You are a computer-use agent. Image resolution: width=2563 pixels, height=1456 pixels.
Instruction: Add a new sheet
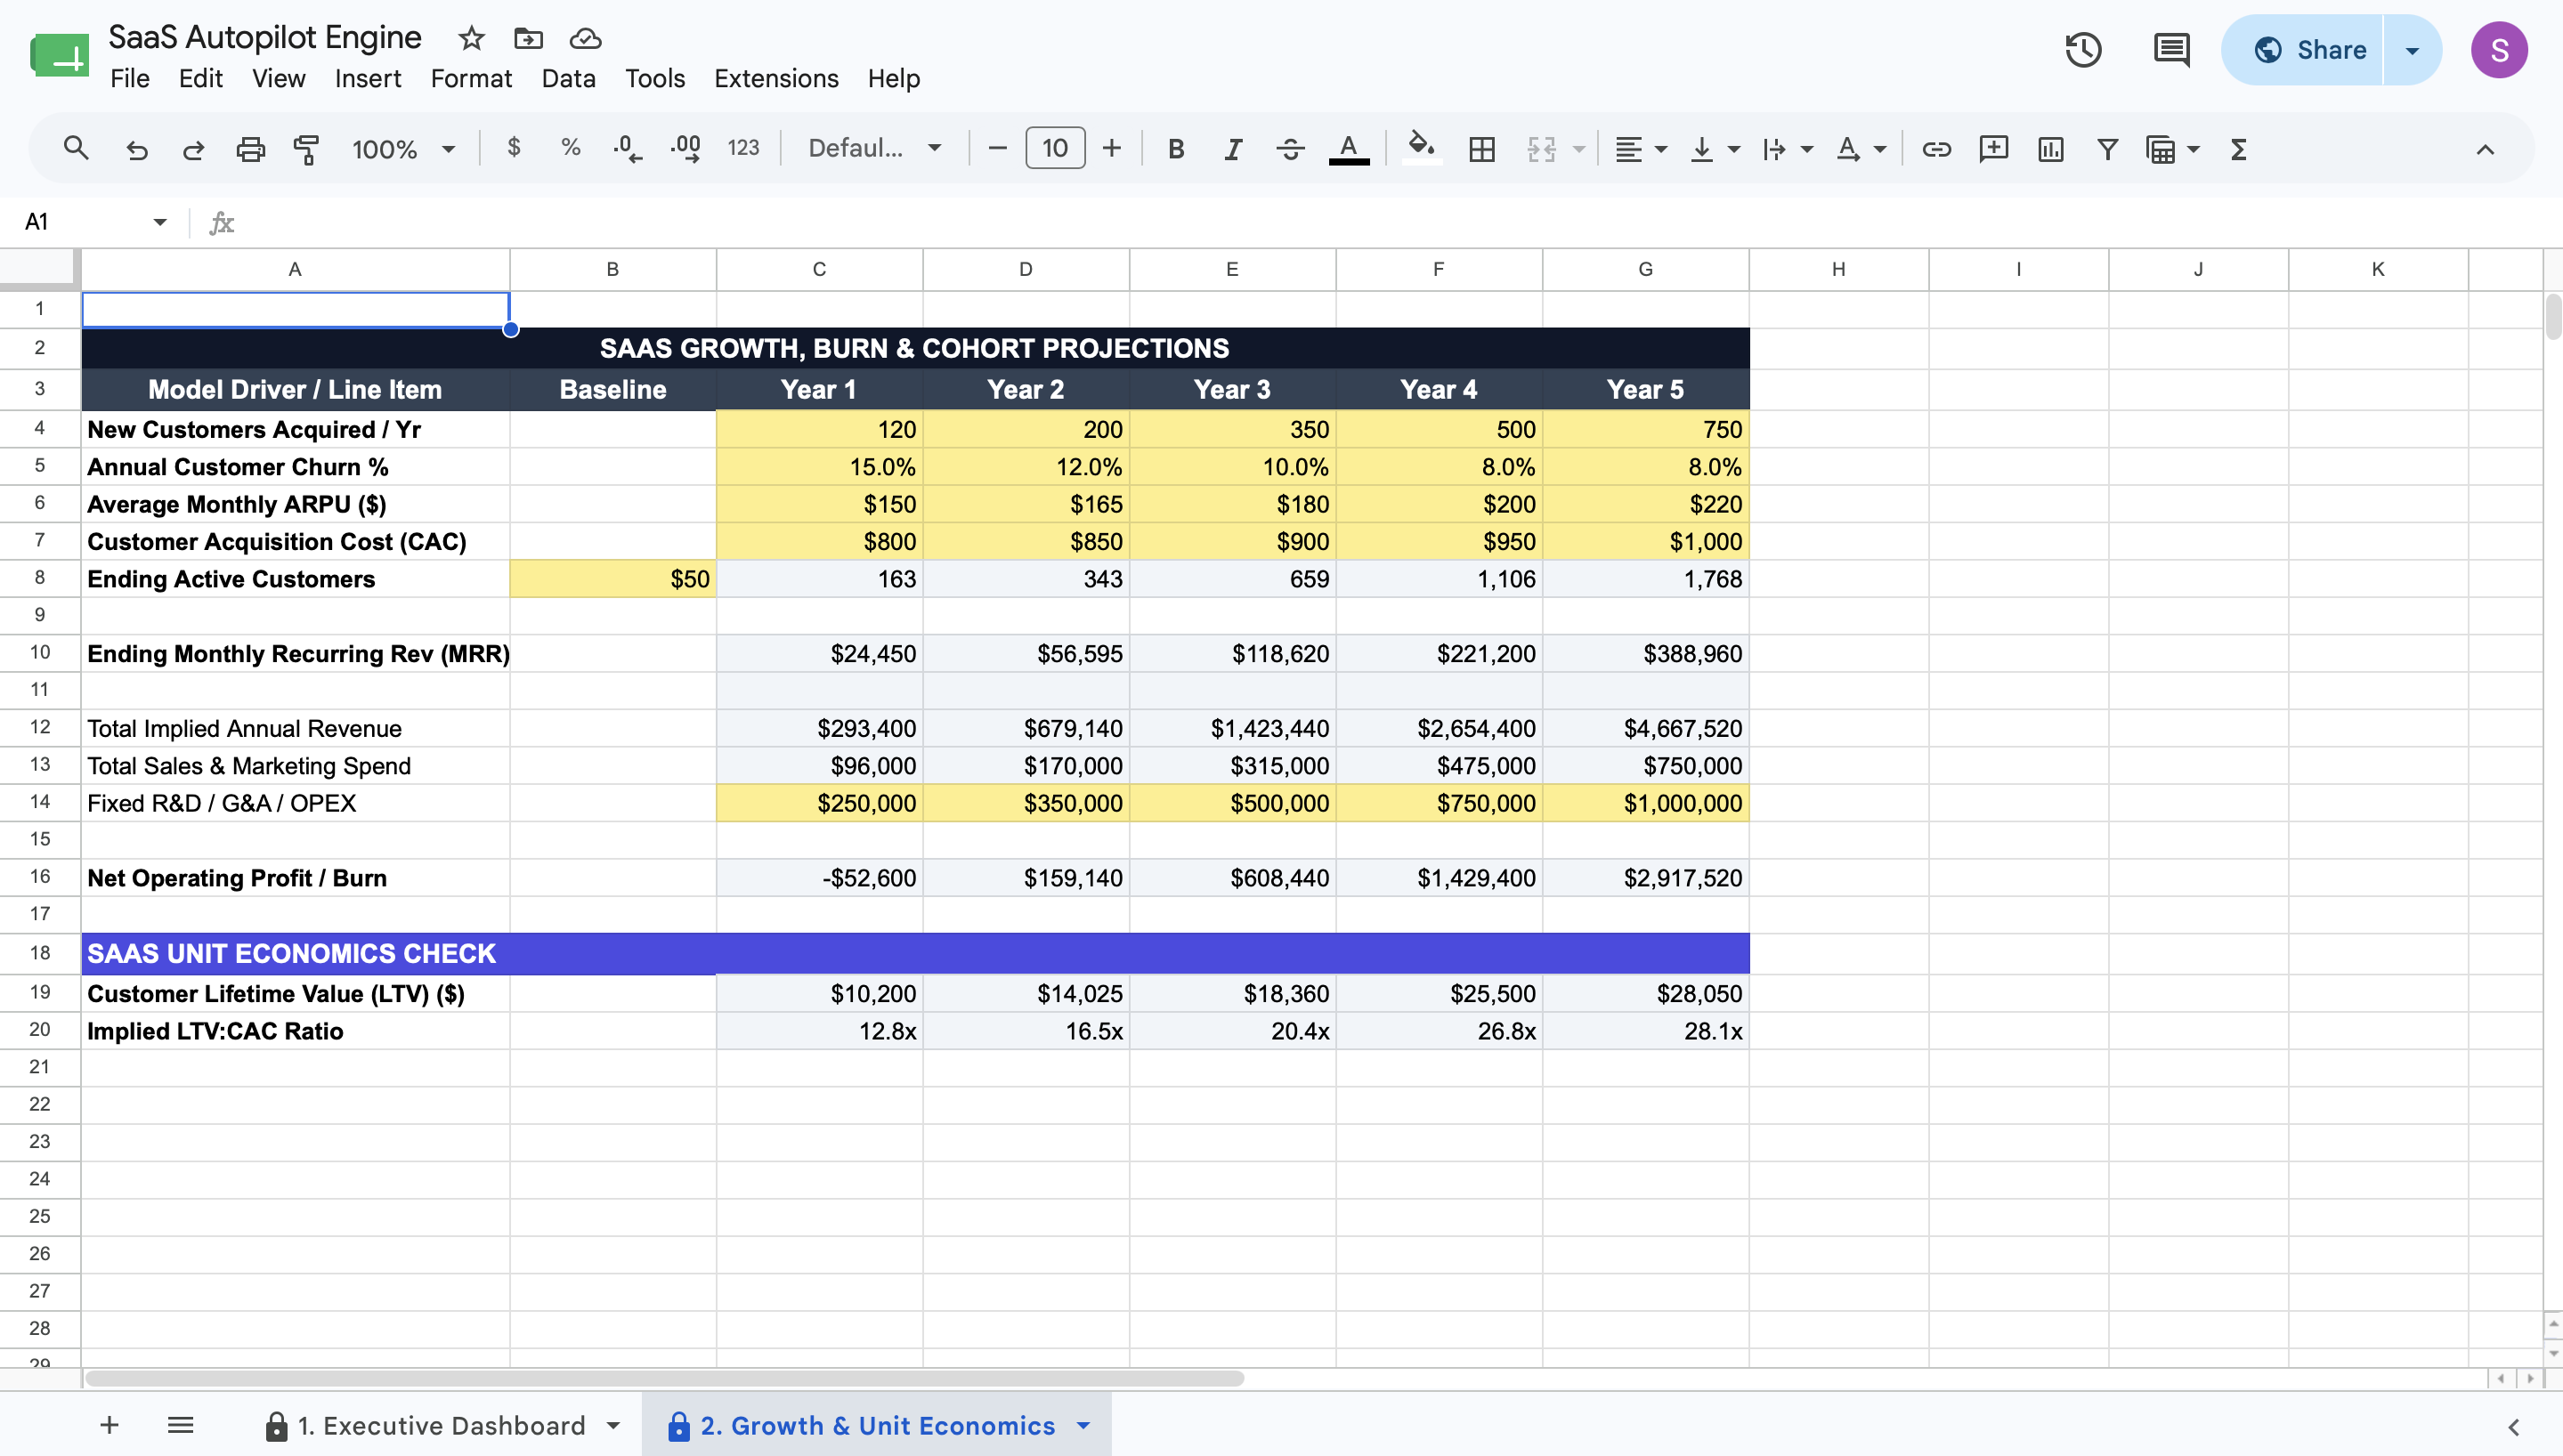click(109, 1425)
